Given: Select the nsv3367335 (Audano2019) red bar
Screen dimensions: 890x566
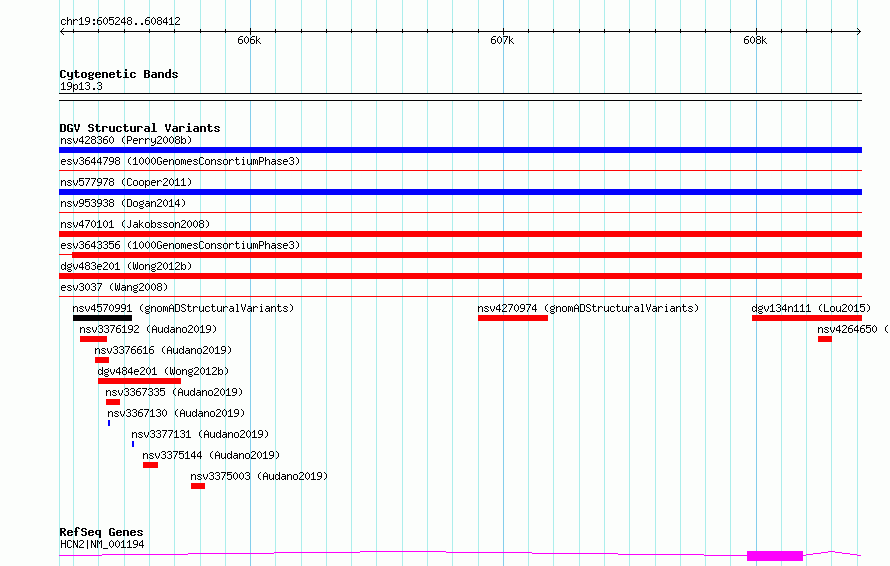Looking at the screenshot, I should click(x=113, y=402).
